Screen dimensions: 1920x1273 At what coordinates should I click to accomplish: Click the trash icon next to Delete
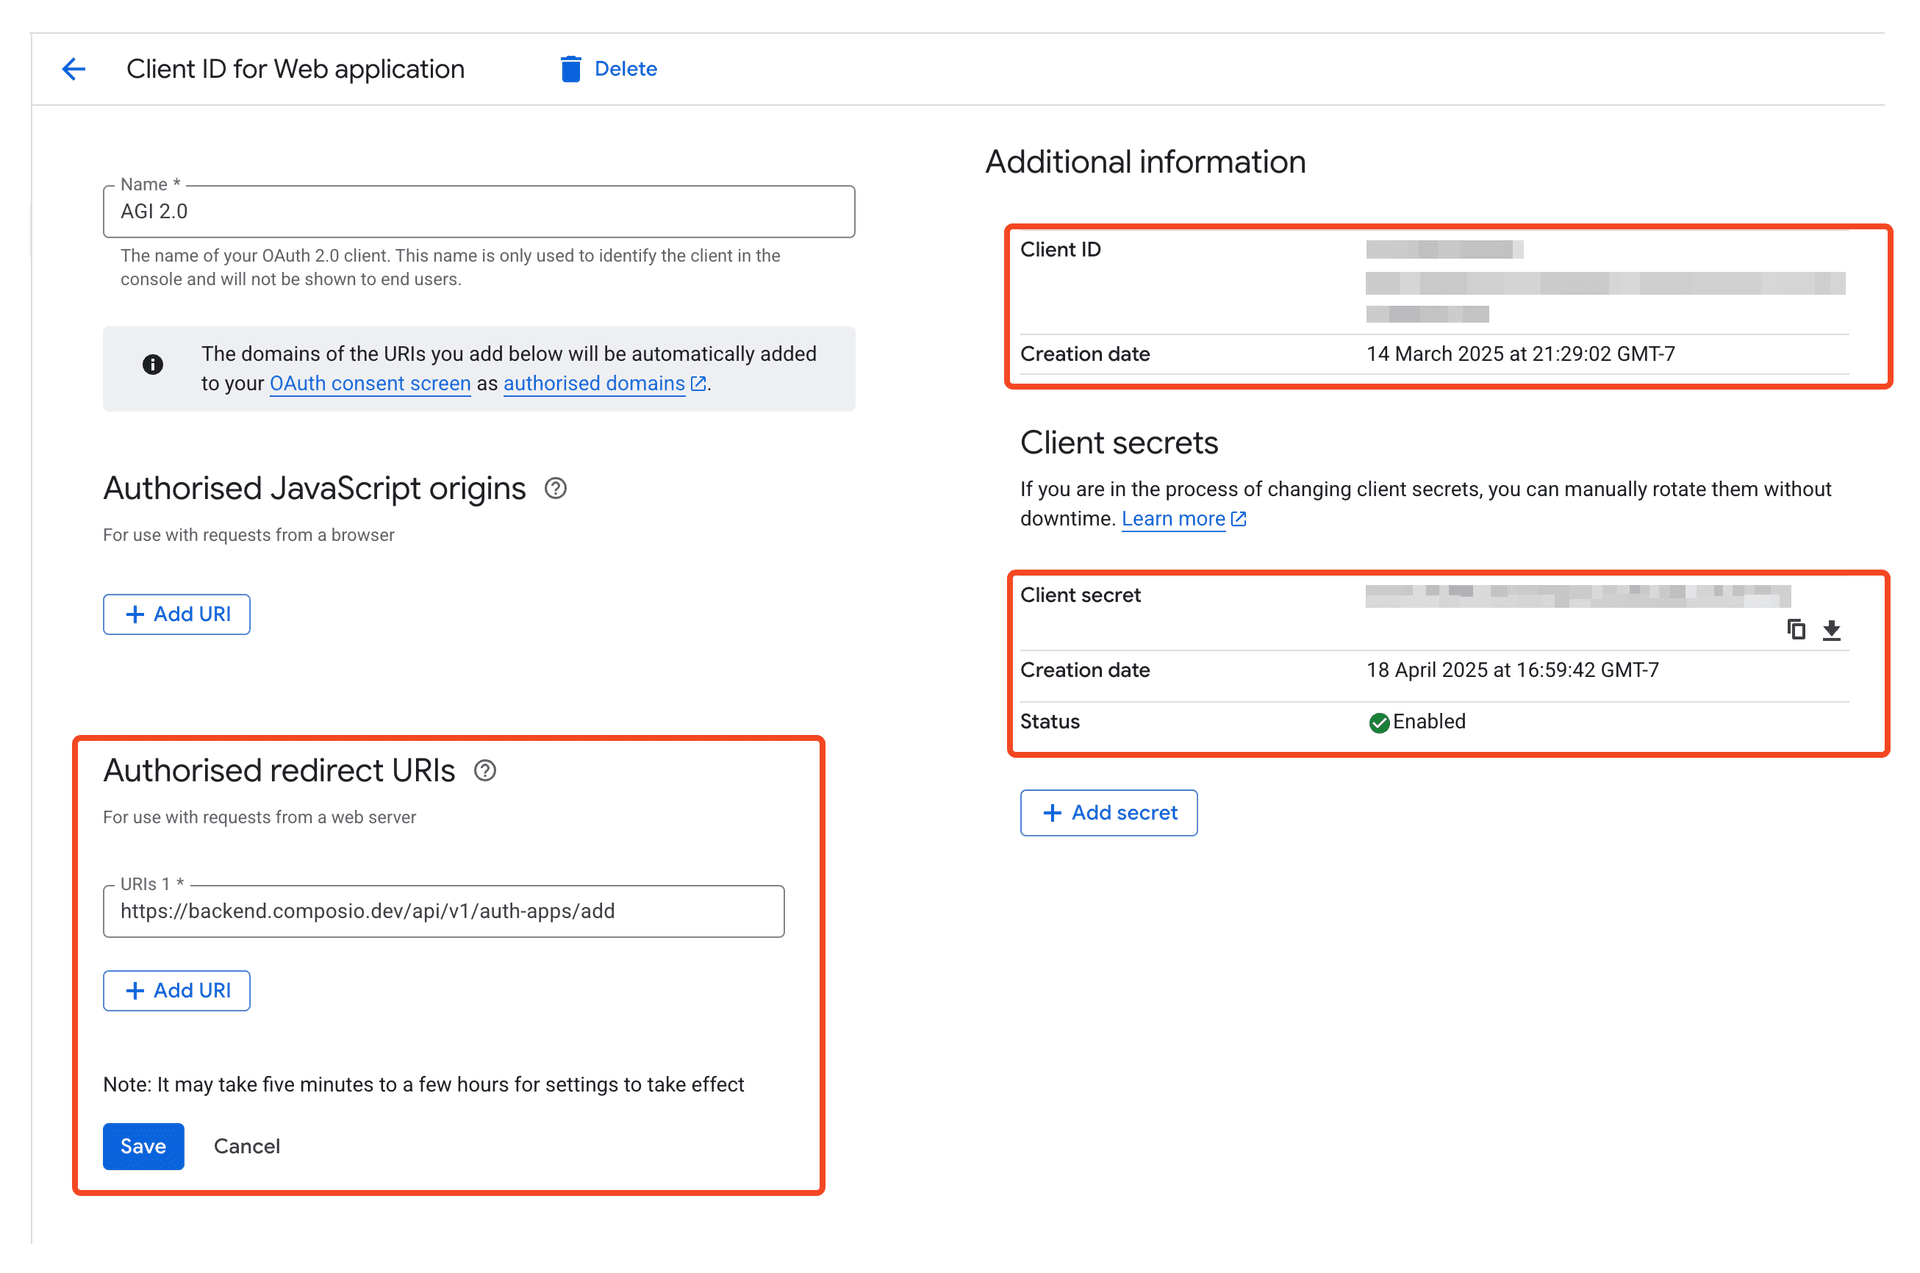[x=570, y=68]
